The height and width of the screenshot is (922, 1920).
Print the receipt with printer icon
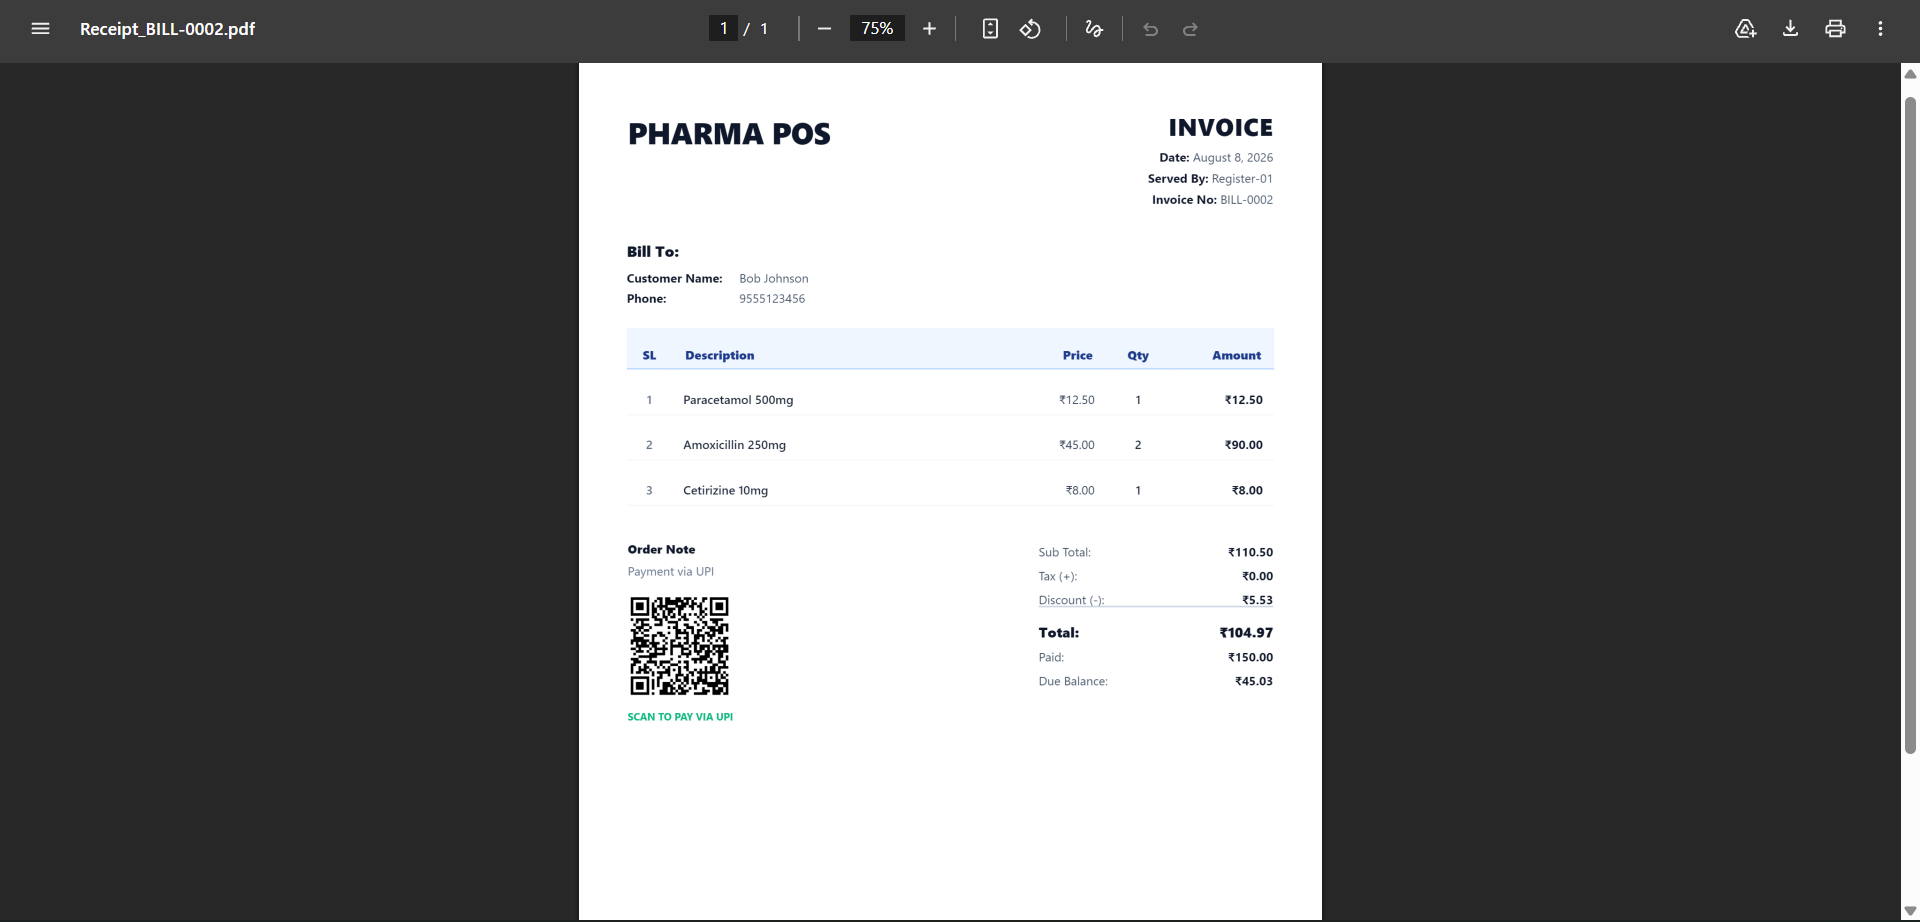click(x=1835, y=29)
